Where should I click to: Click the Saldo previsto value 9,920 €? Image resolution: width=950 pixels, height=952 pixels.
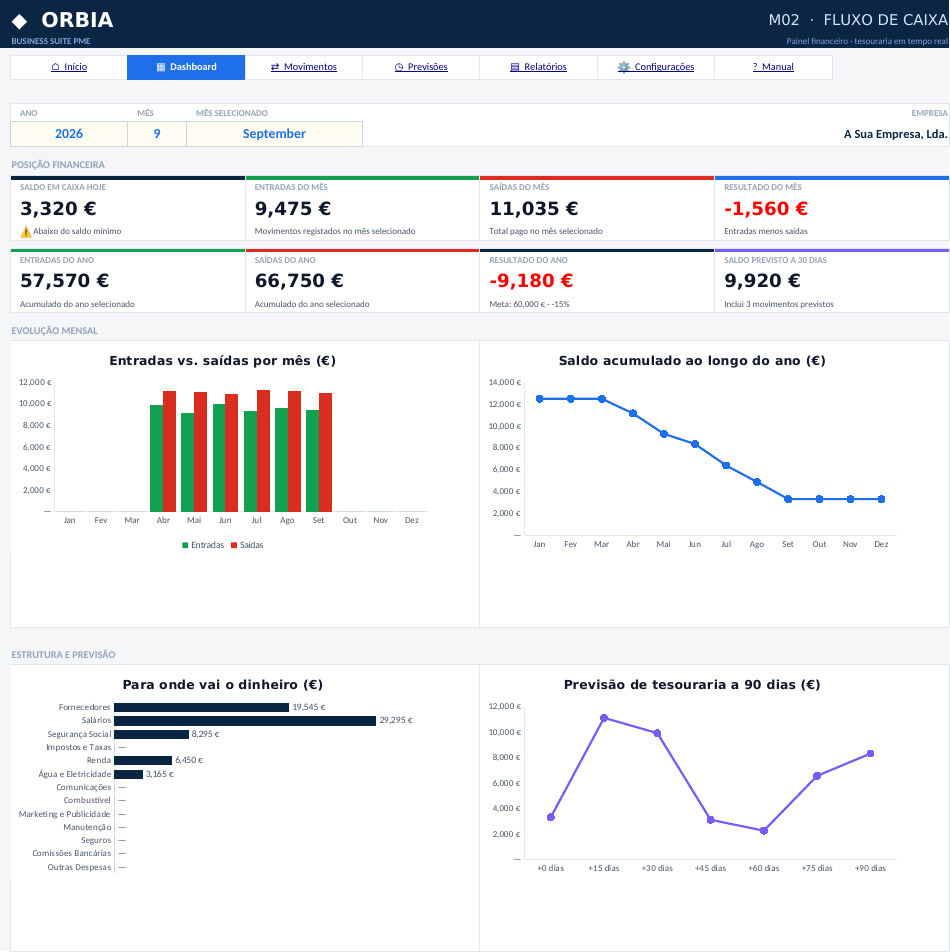click(x=762, y=281)
